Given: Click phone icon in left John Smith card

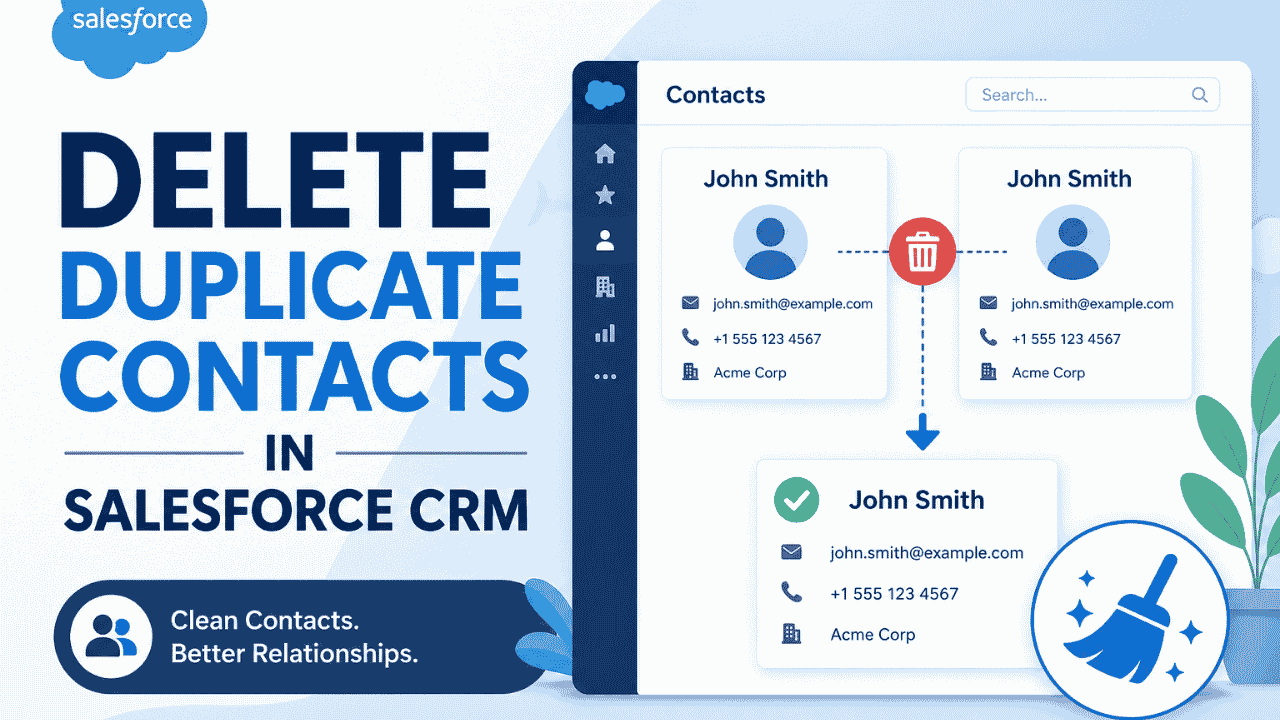Looking at the screenshot, I should [690, 338].
